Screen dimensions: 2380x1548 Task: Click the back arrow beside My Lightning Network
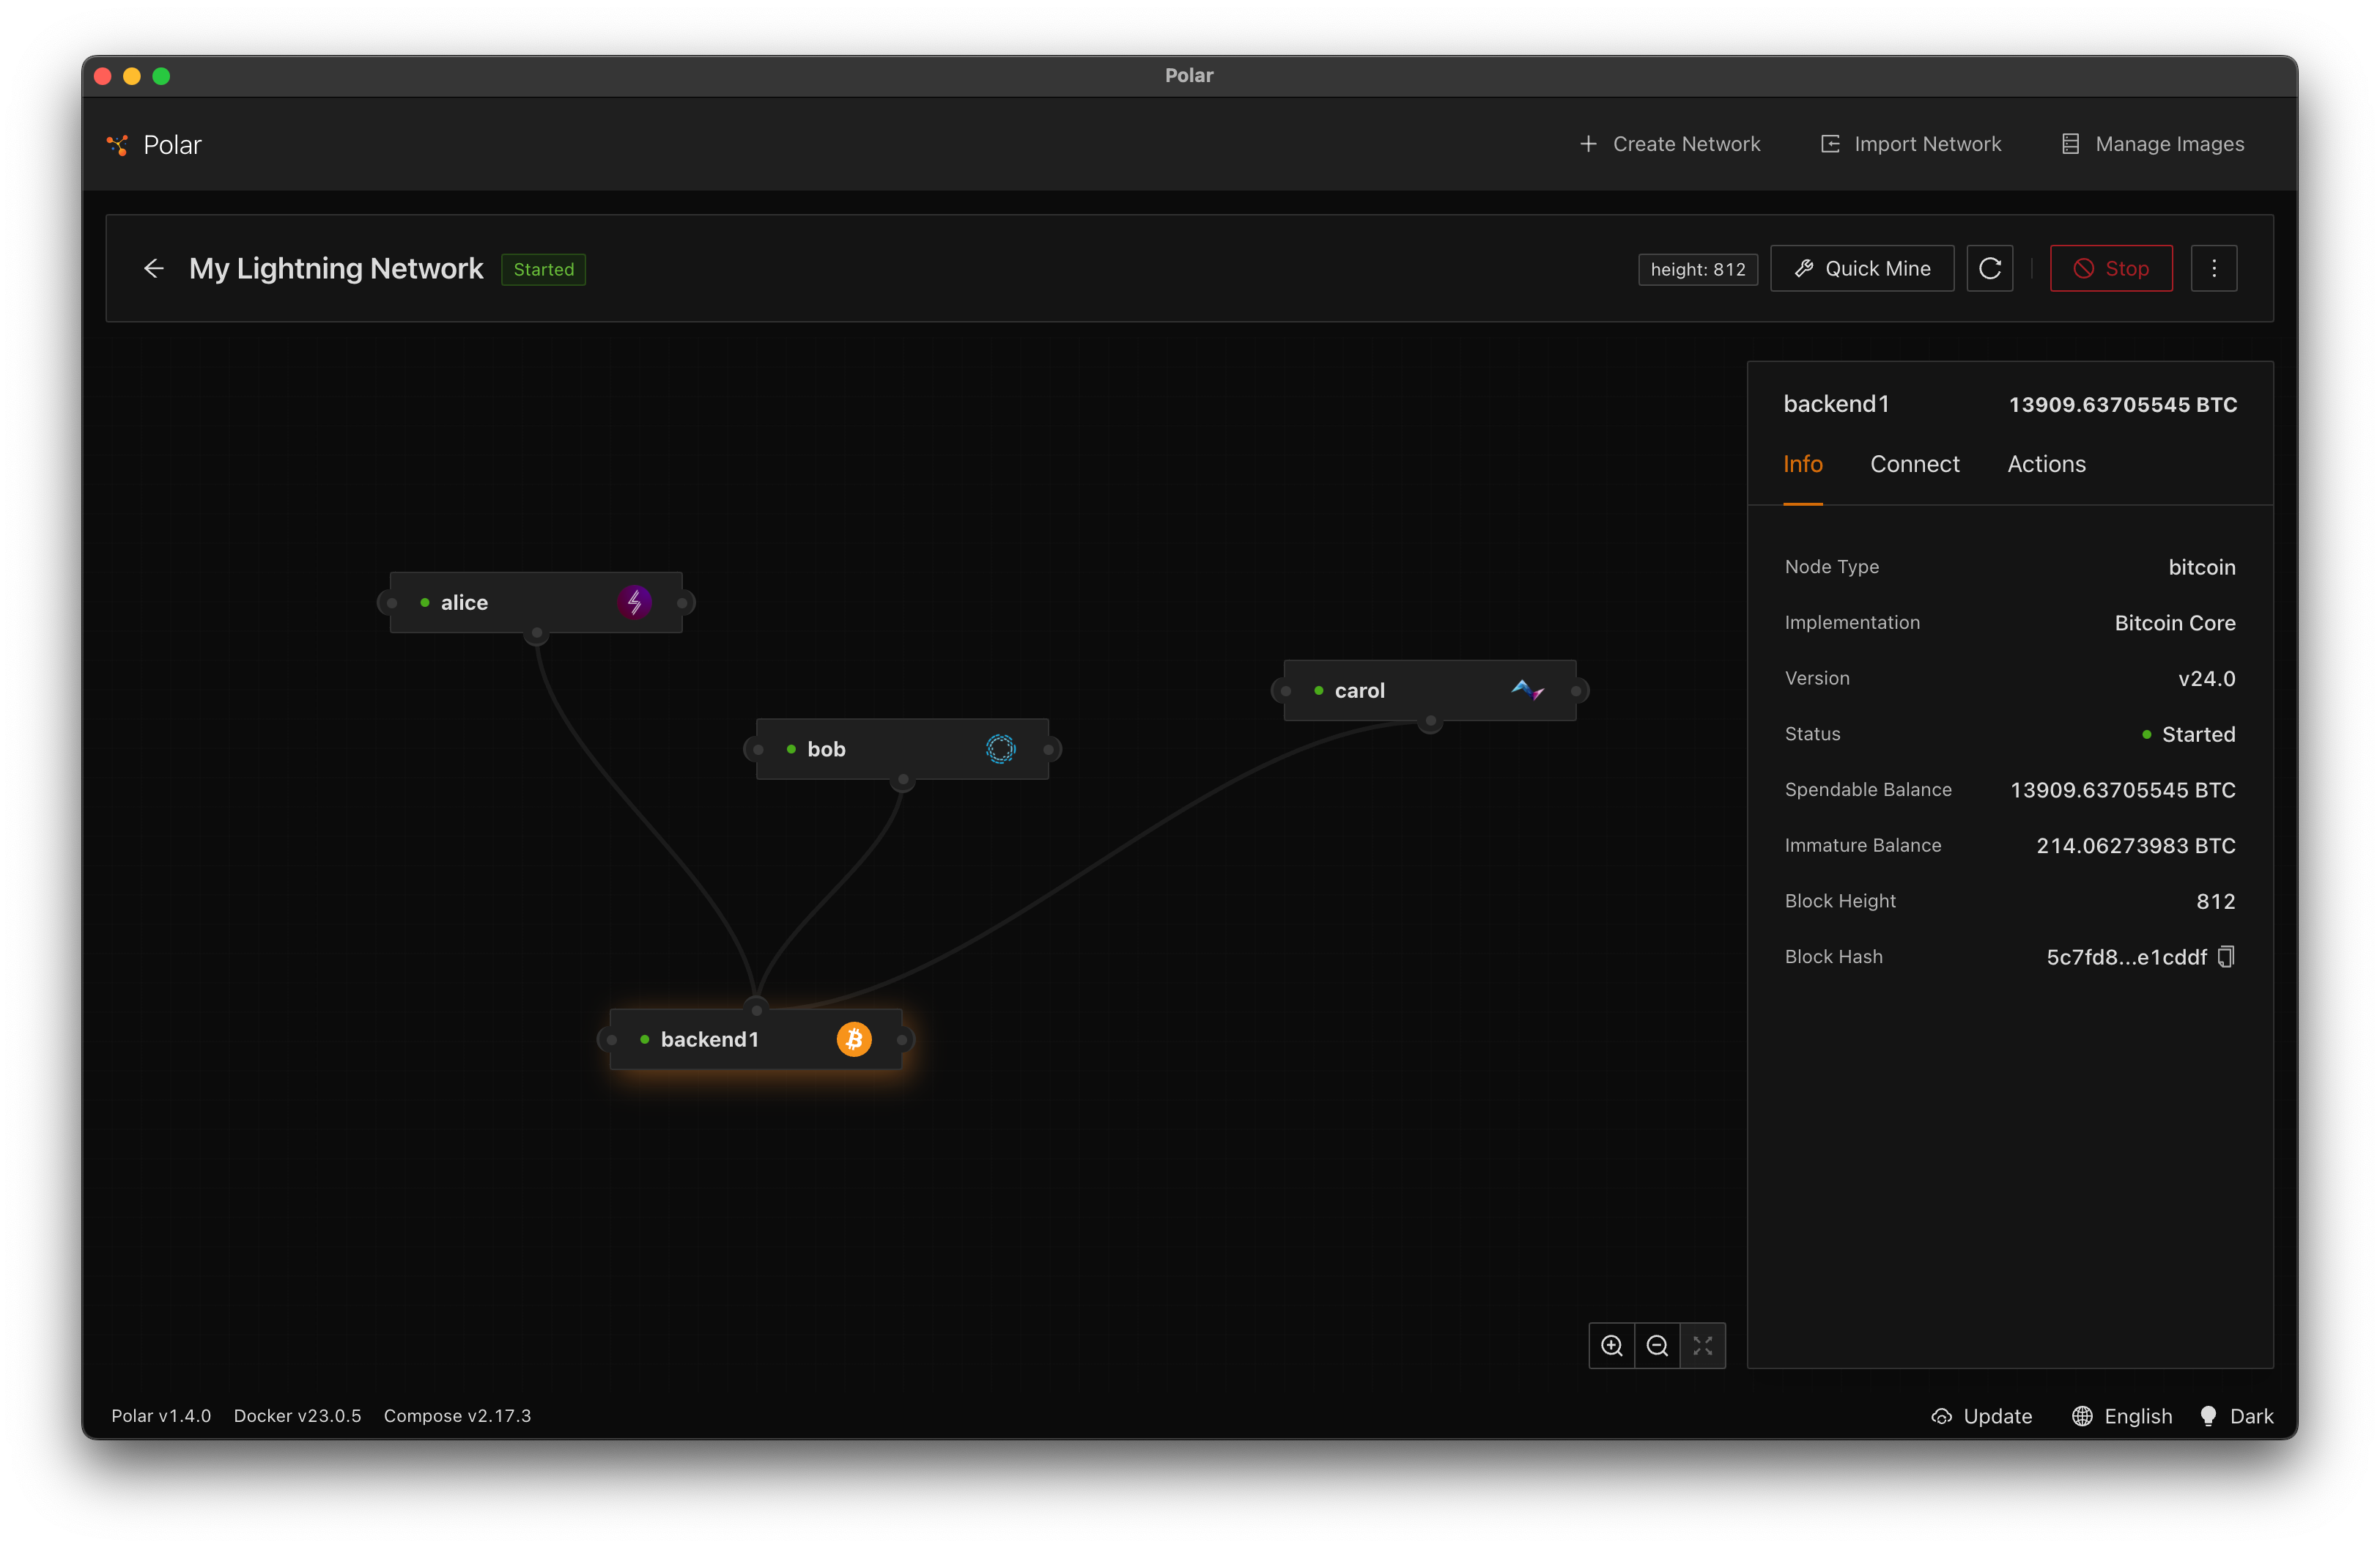(153, 268)
